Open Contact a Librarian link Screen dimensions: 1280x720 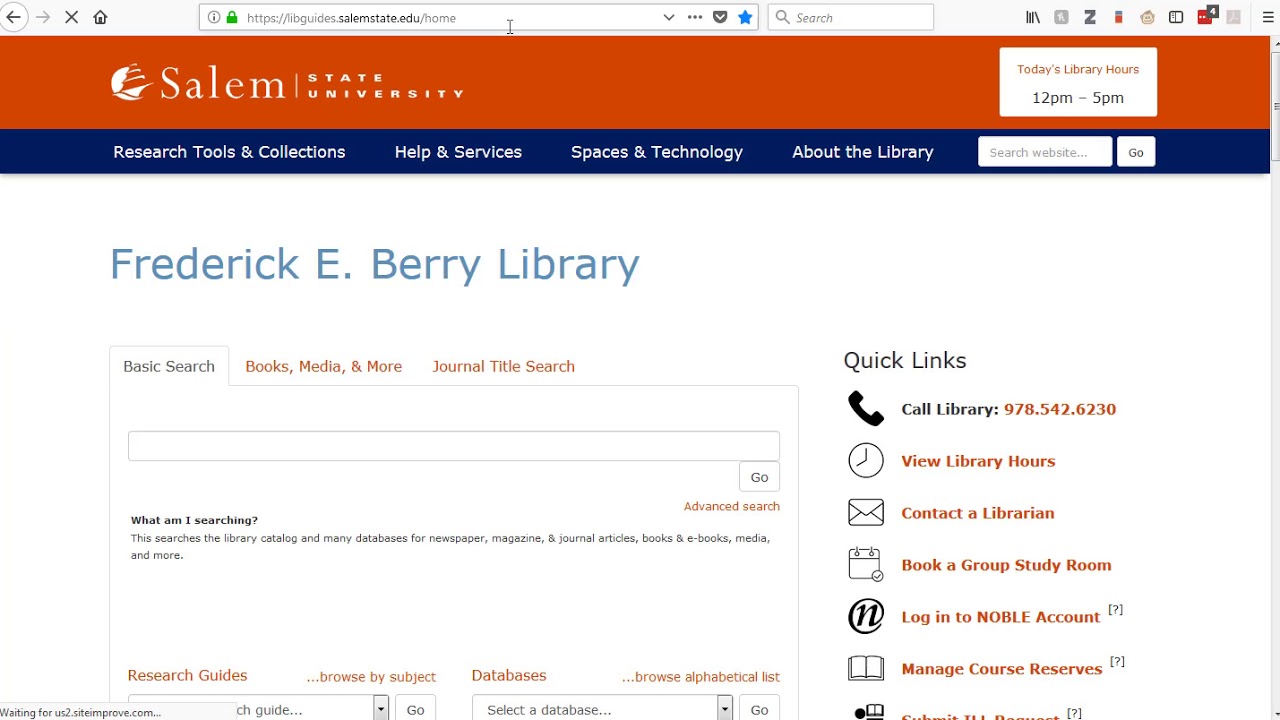pyautogui.click(x=978, y=513)
